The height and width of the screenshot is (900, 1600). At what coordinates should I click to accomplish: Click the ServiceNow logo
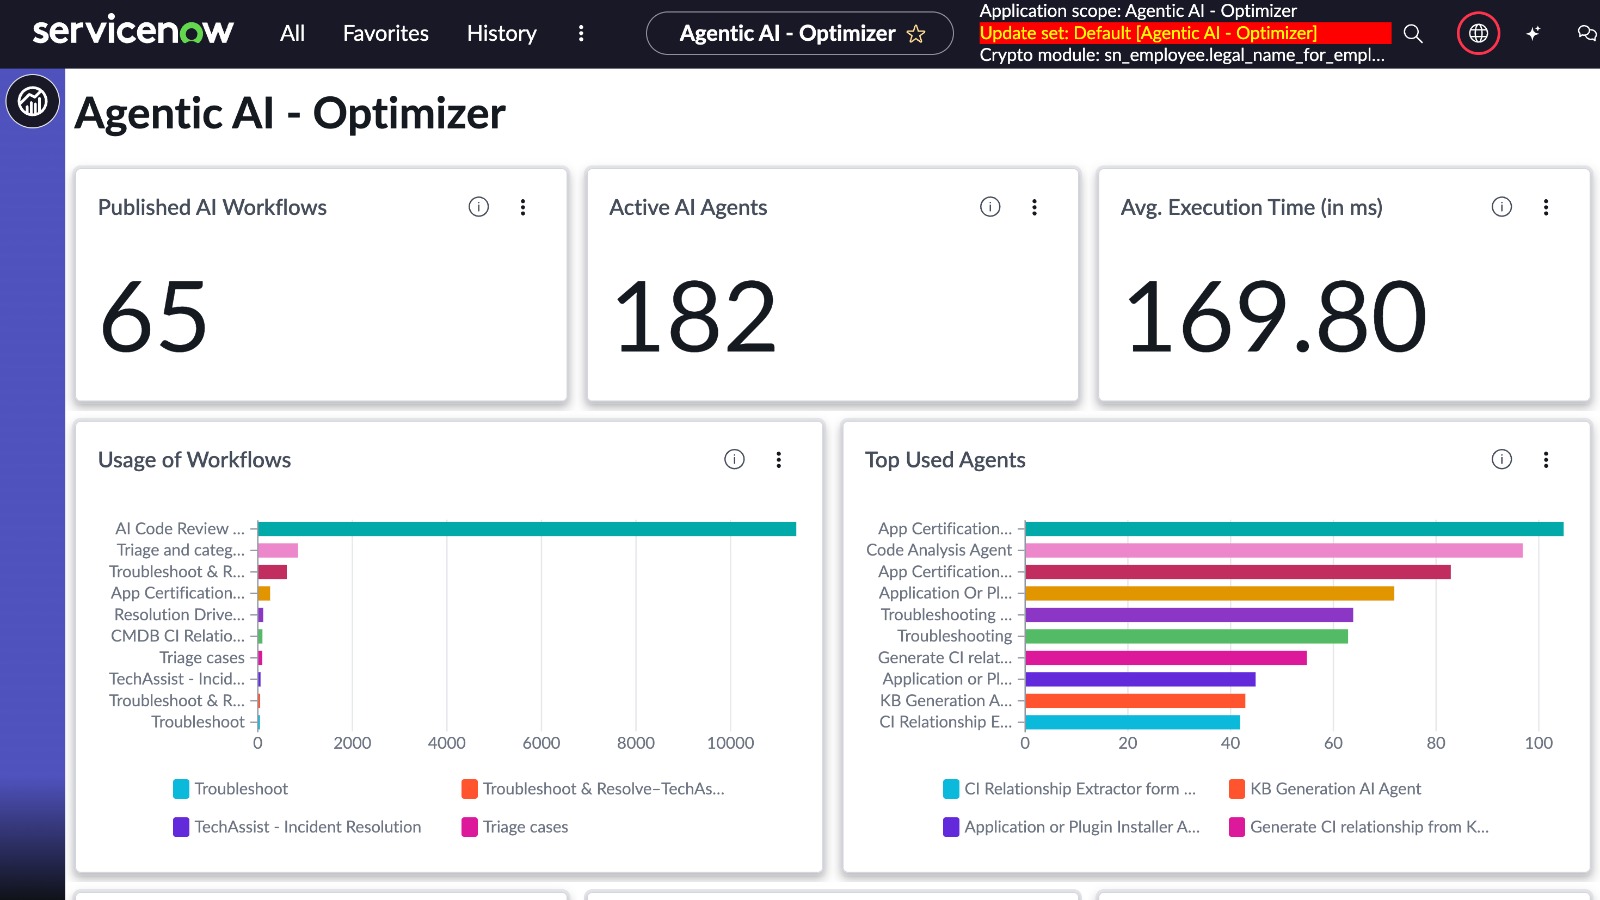pyautogui.click(x=133, y=32)
